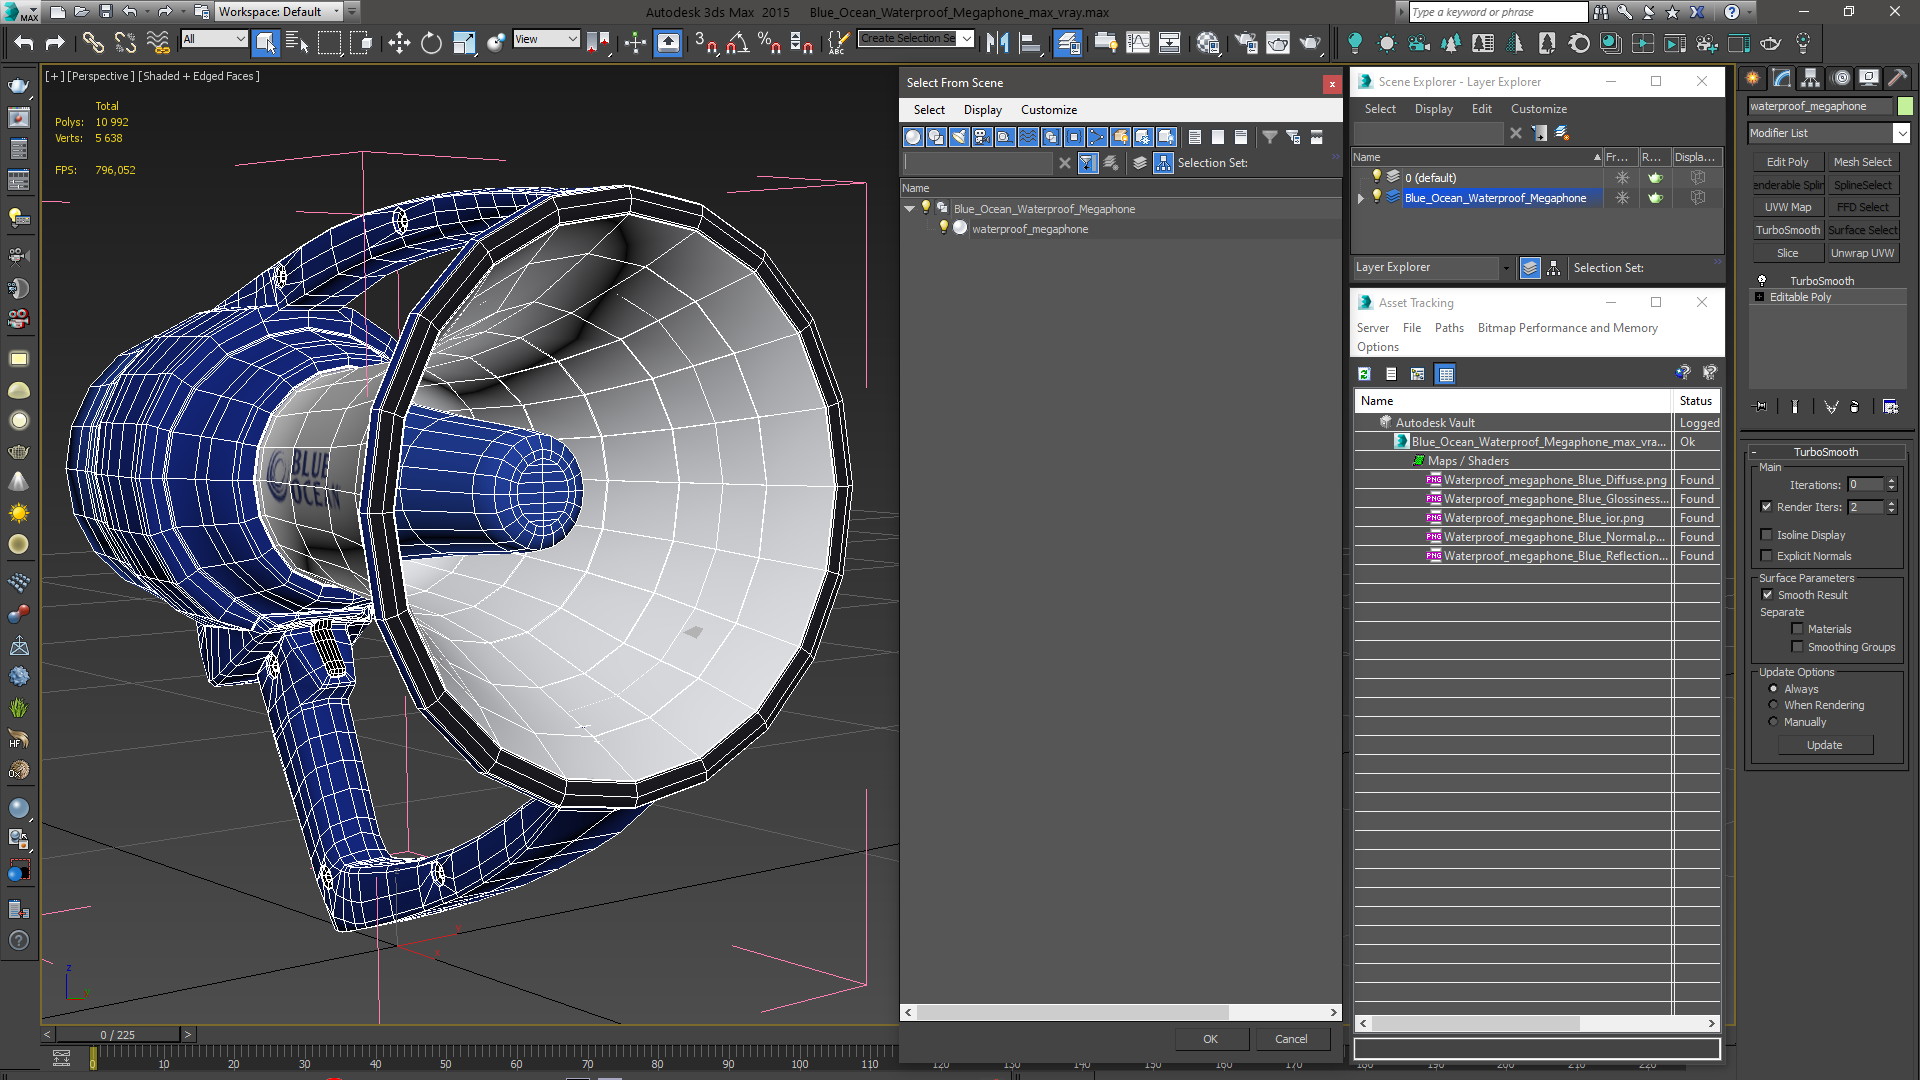The height and width of the screenshot is (1080, 1920).
Task: Open the Create command panel tab
Action: 1752,78
